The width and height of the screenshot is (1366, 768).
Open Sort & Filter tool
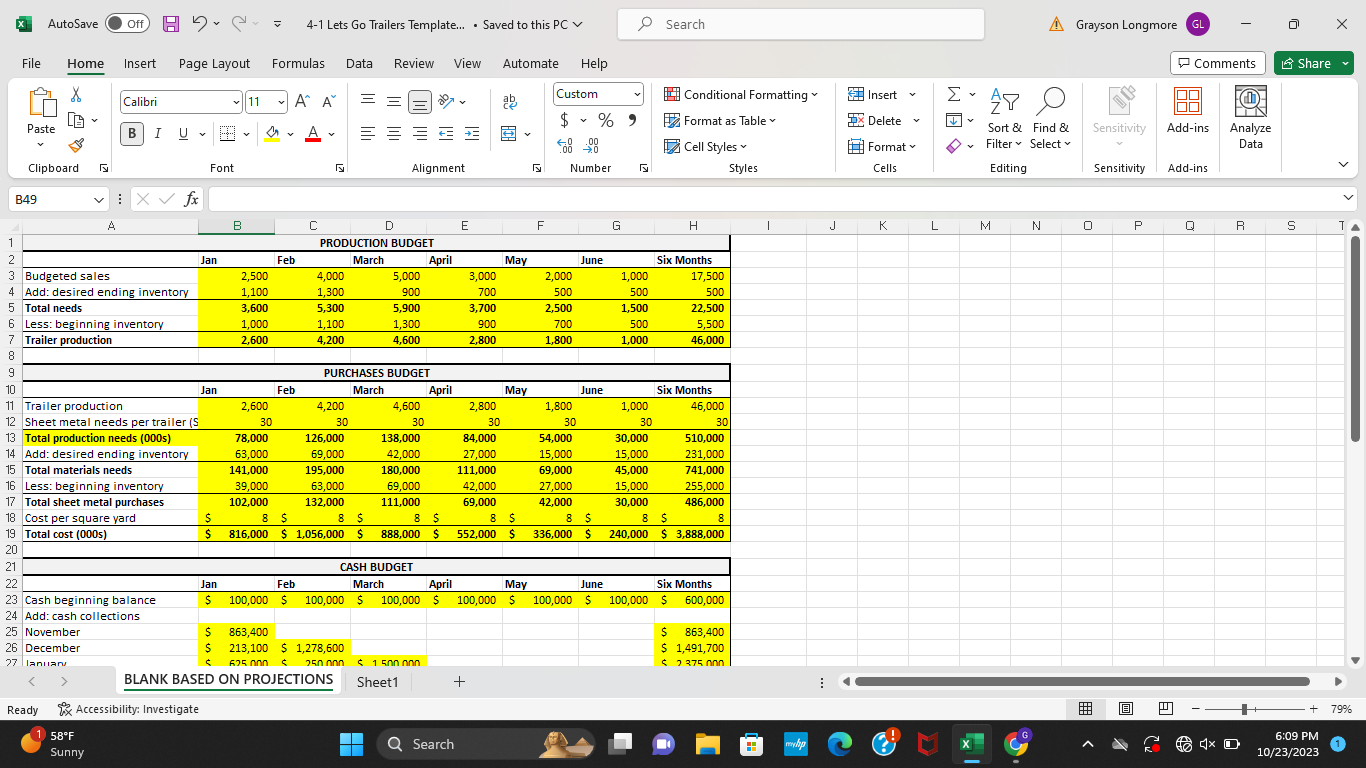tap(1004, 118)
